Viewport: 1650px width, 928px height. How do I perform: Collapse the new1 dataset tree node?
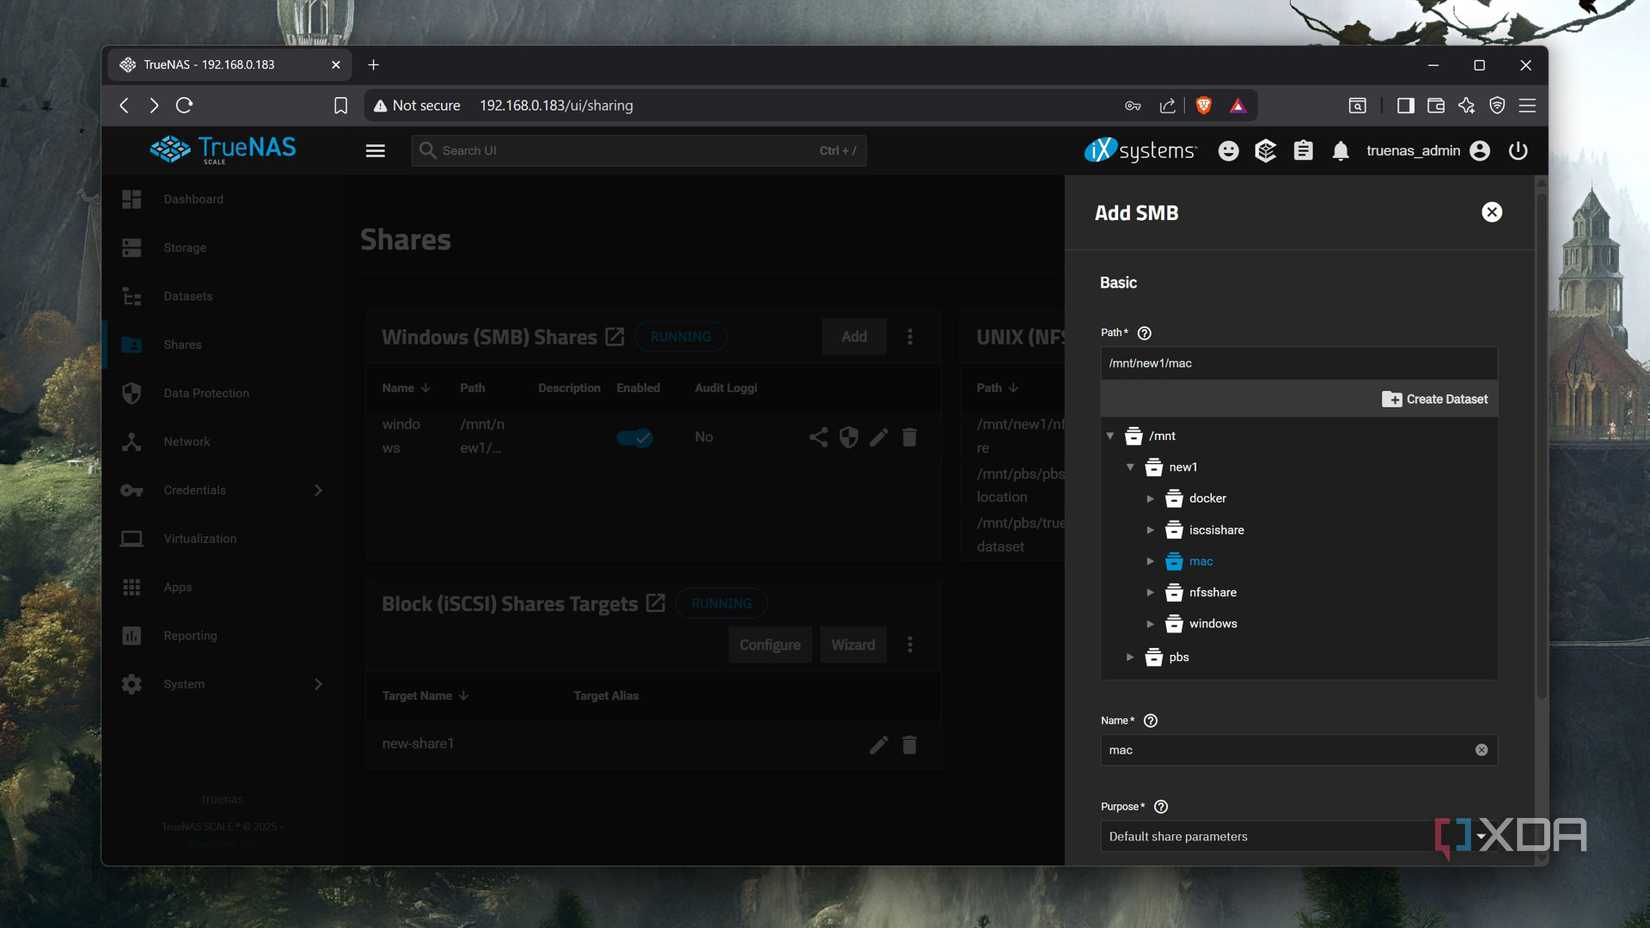tap(1130, 467)
